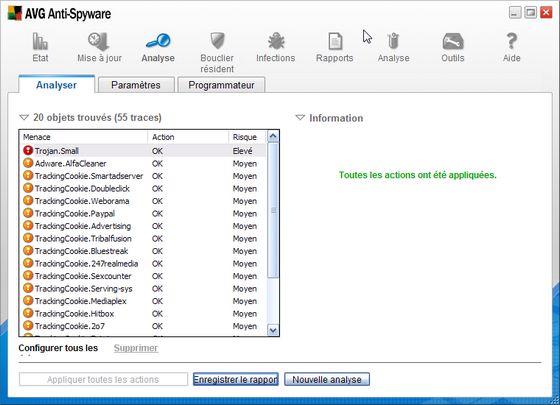Click Appliquer toutes les actions button

(103, 379)
